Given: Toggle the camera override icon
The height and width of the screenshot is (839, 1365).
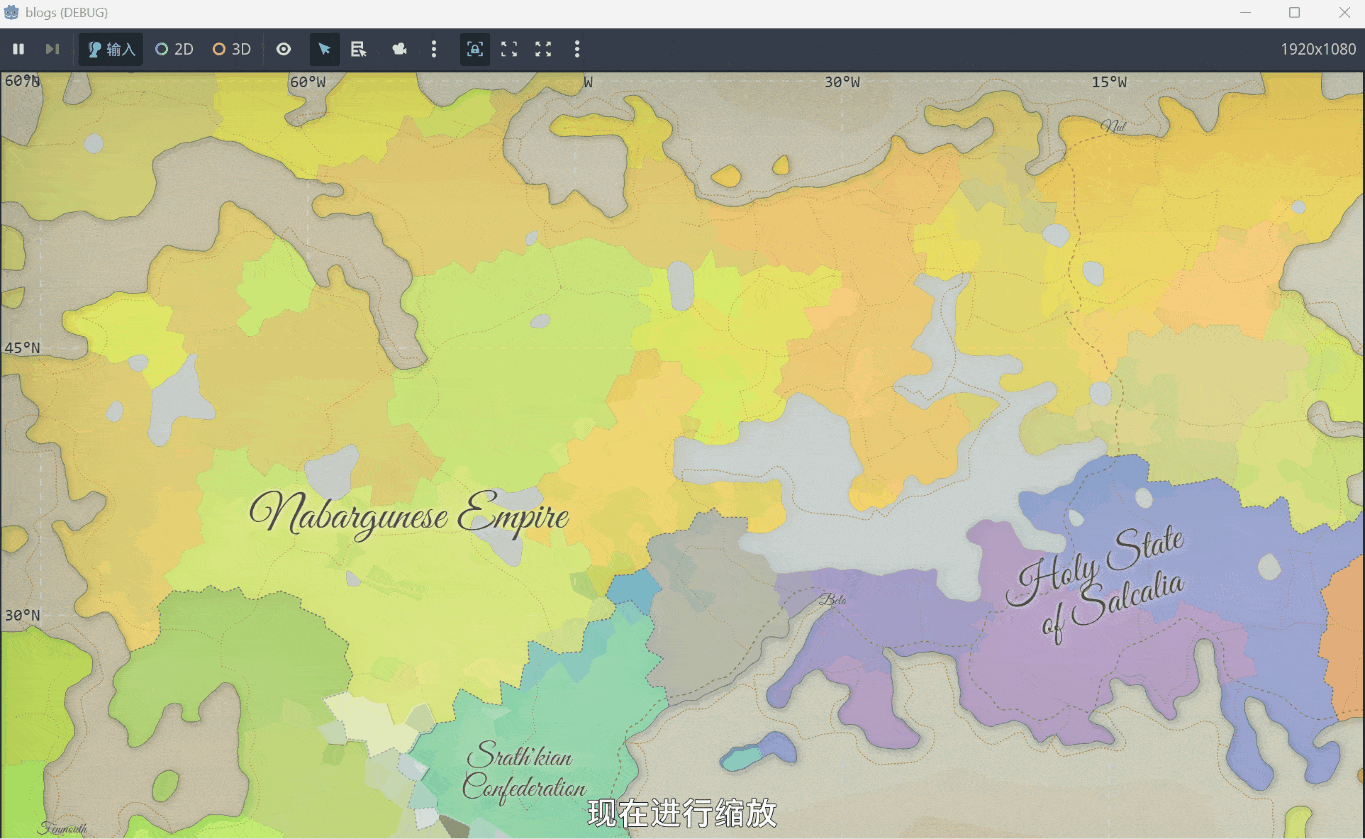Looking at the screenshot, I should (x=400, y=49).
